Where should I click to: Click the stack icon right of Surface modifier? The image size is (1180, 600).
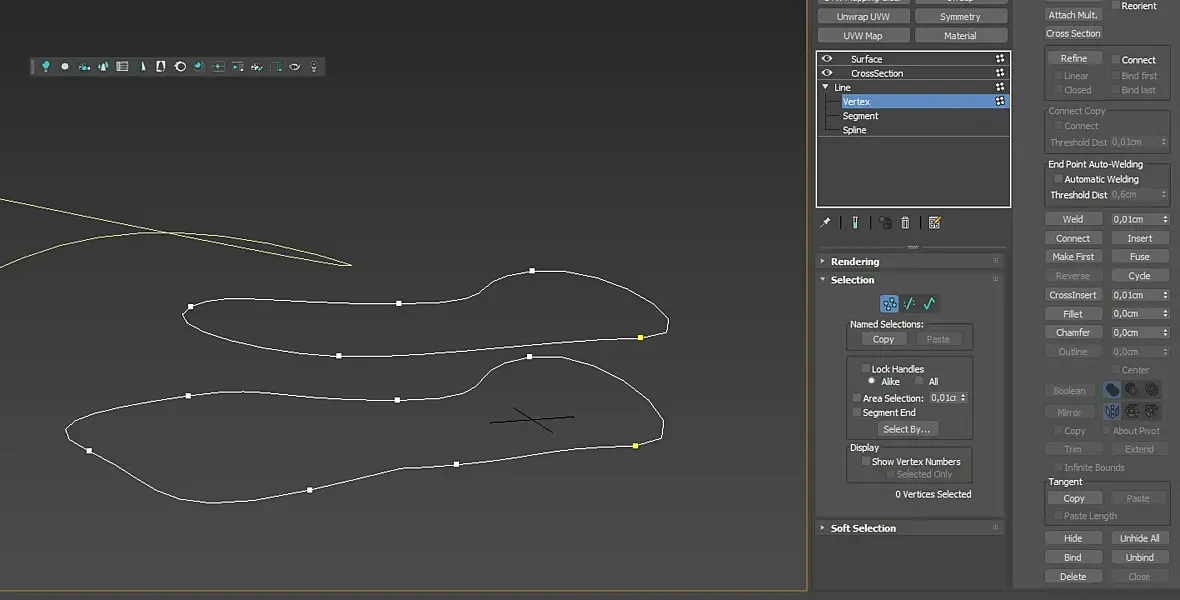pyautogui.click(x=1000, y=59)
